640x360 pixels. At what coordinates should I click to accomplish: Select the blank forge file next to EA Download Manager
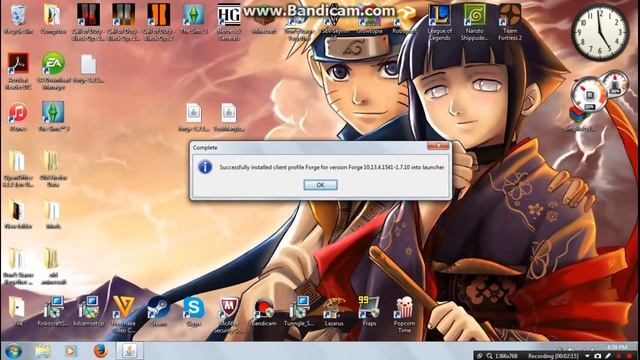88,69
